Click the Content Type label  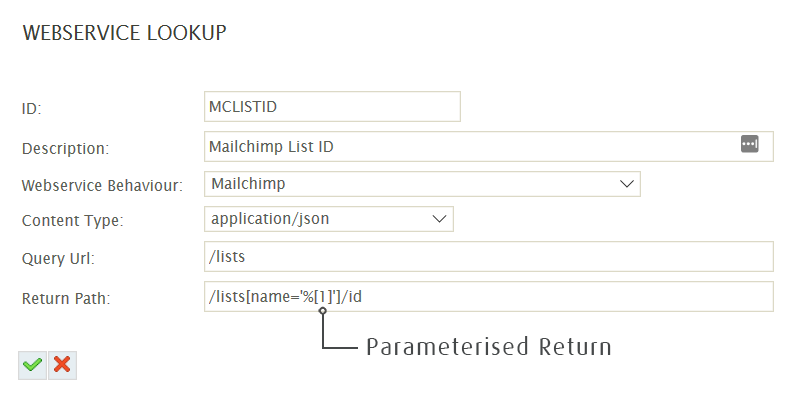(73, 220)
